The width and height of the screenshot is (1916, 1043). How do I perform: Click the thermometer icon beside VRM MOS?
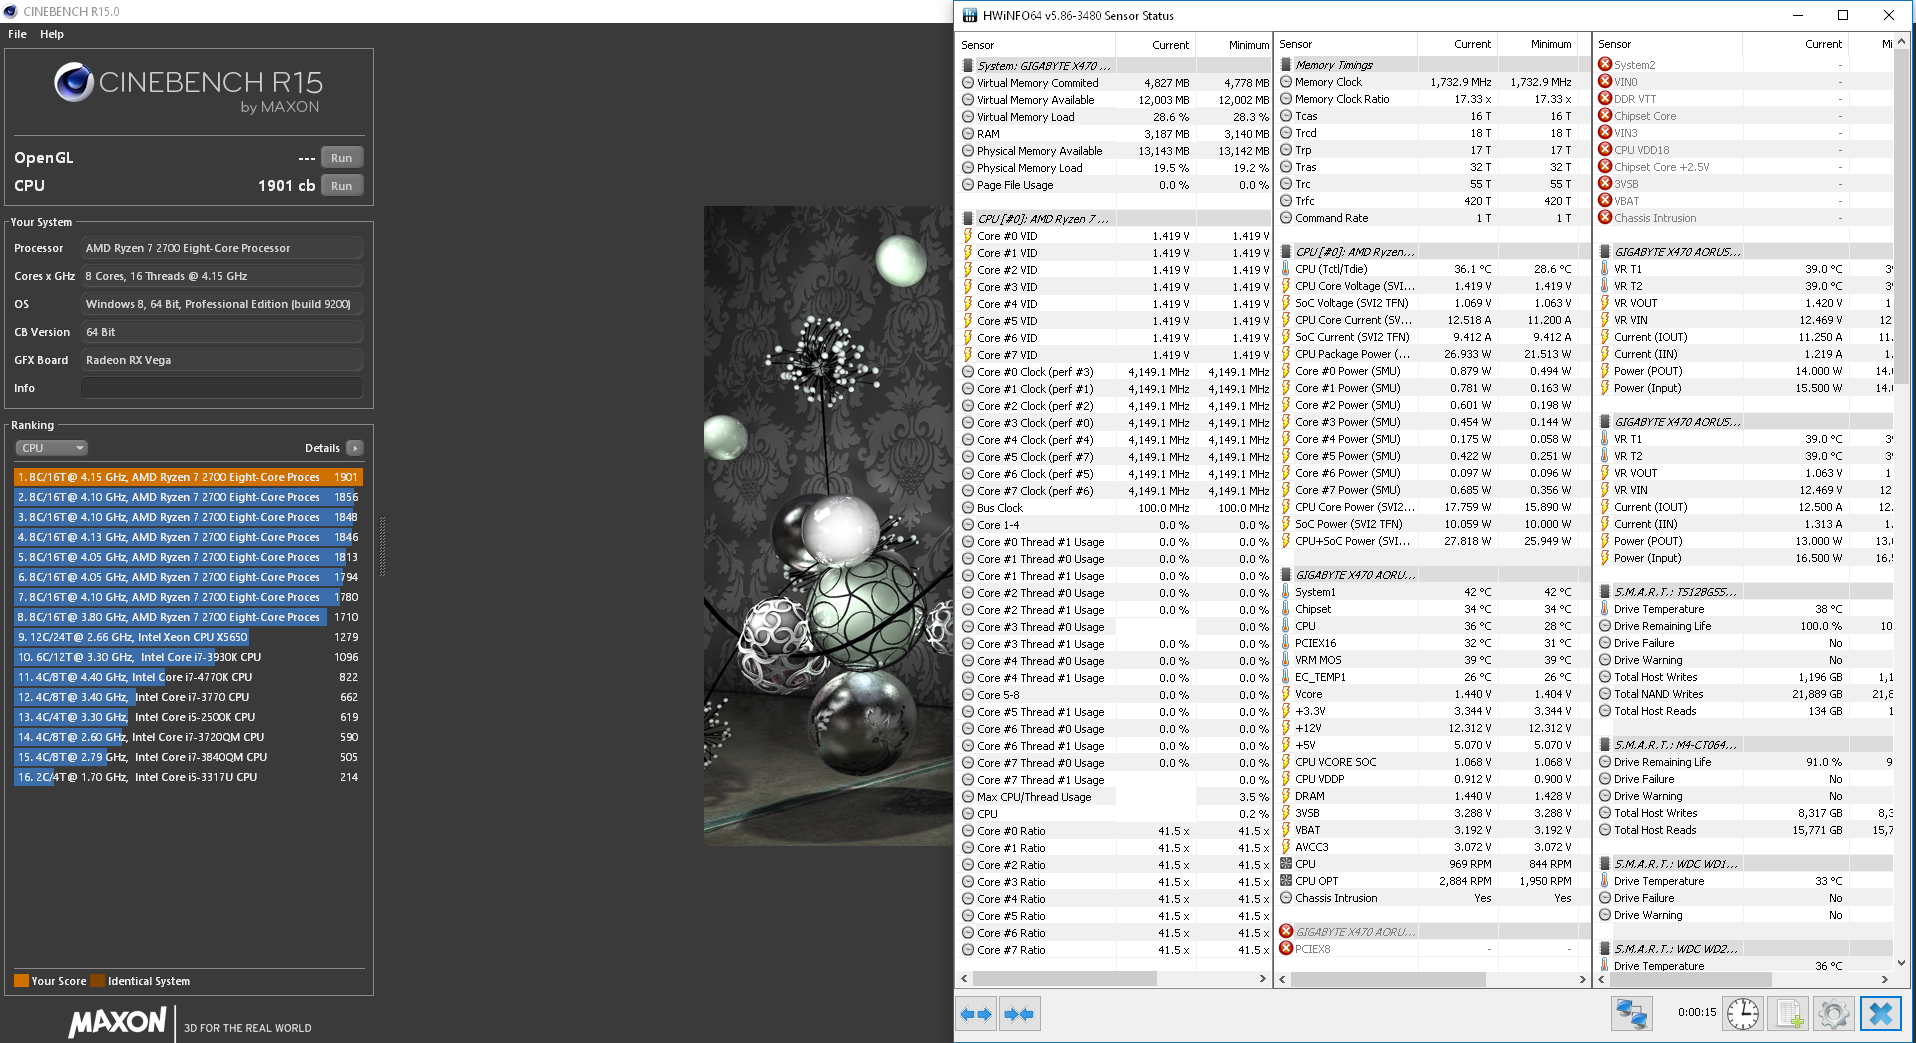(1286, 660)
